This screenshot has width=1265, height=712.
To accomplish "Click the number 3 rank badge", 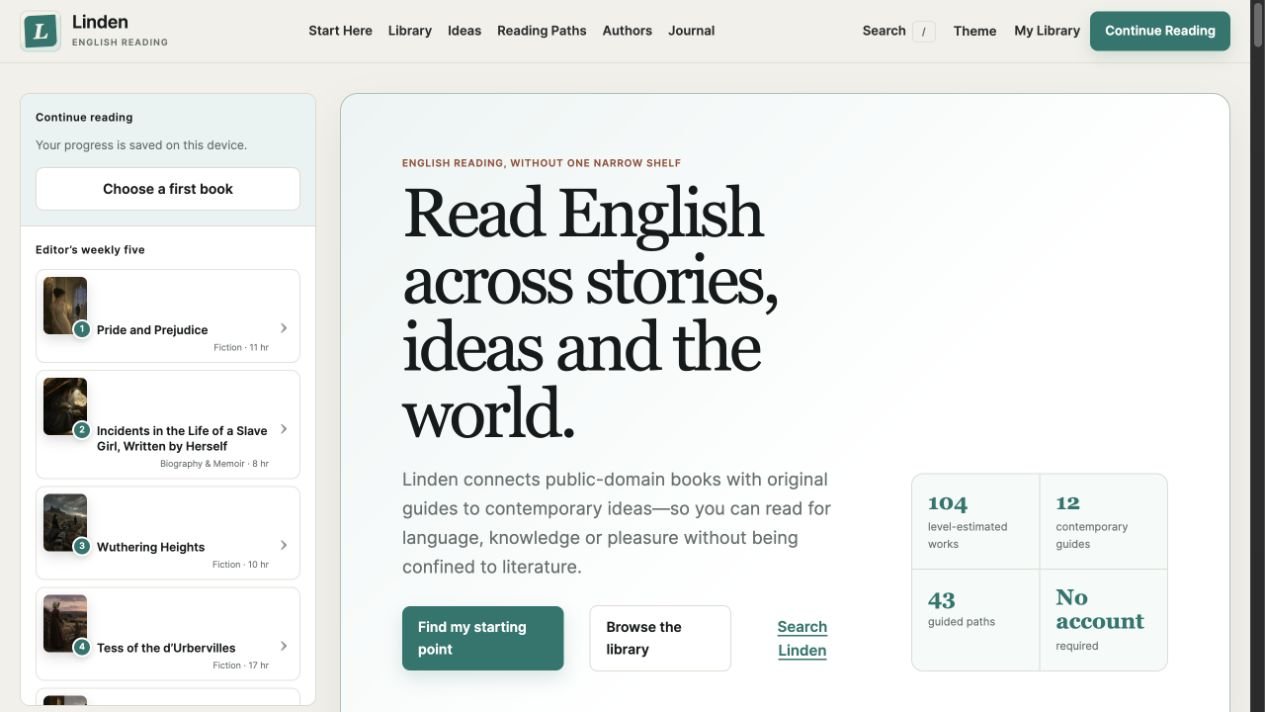I will (82, 546).
